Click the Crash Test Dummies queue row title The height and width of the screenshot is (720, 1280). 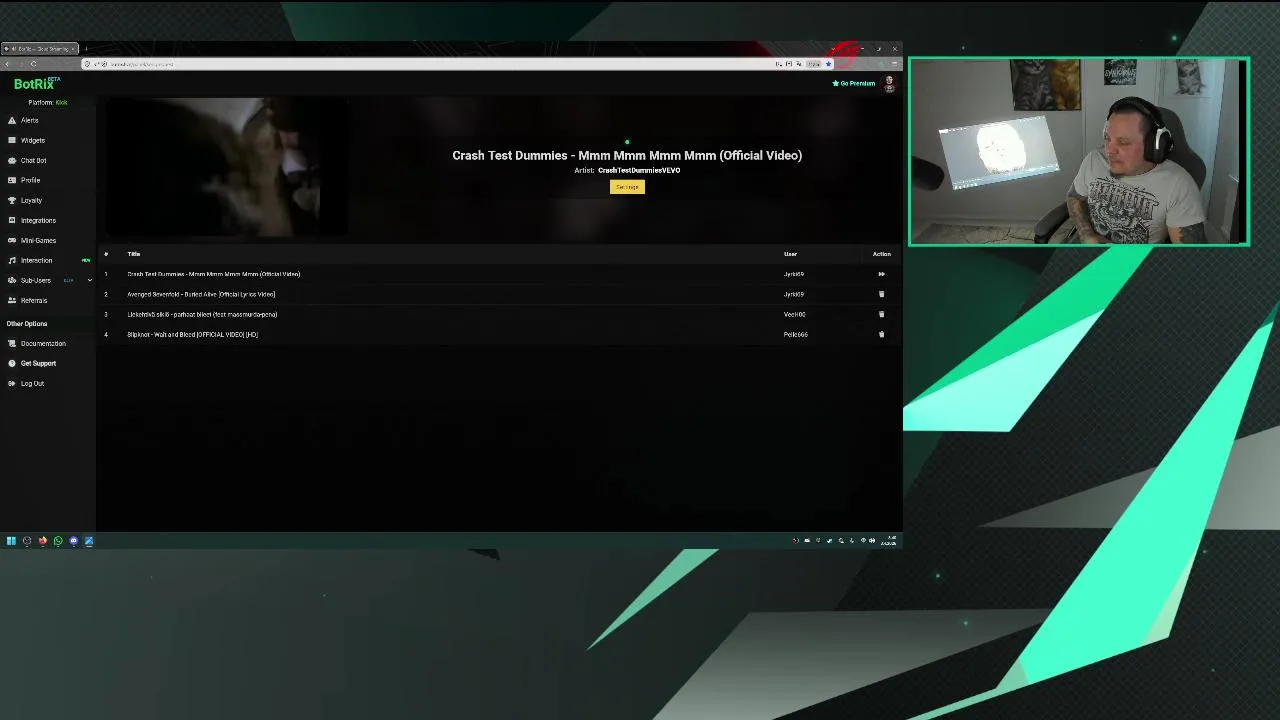[x=213, y=274]
